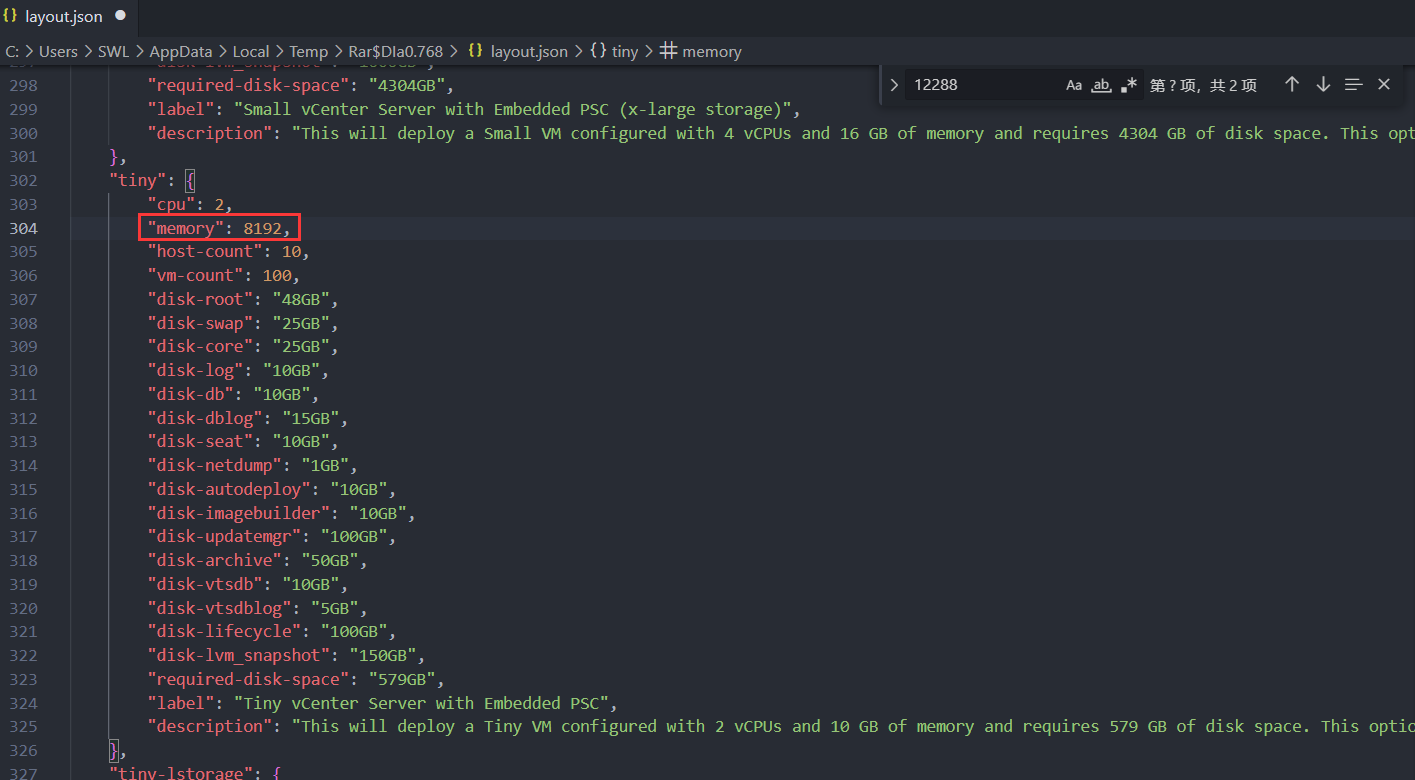The height and width of the screenshot is (780, 1415).
Task: Select the layout.json editor tab
Action: pos(63,16)
